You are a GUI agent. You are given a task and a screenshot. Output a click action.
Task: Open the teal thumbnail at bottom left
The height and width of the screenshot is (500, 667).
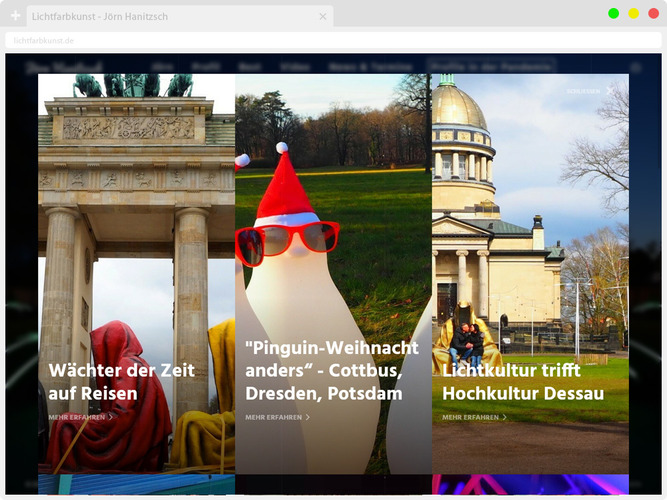click(136, 485)
